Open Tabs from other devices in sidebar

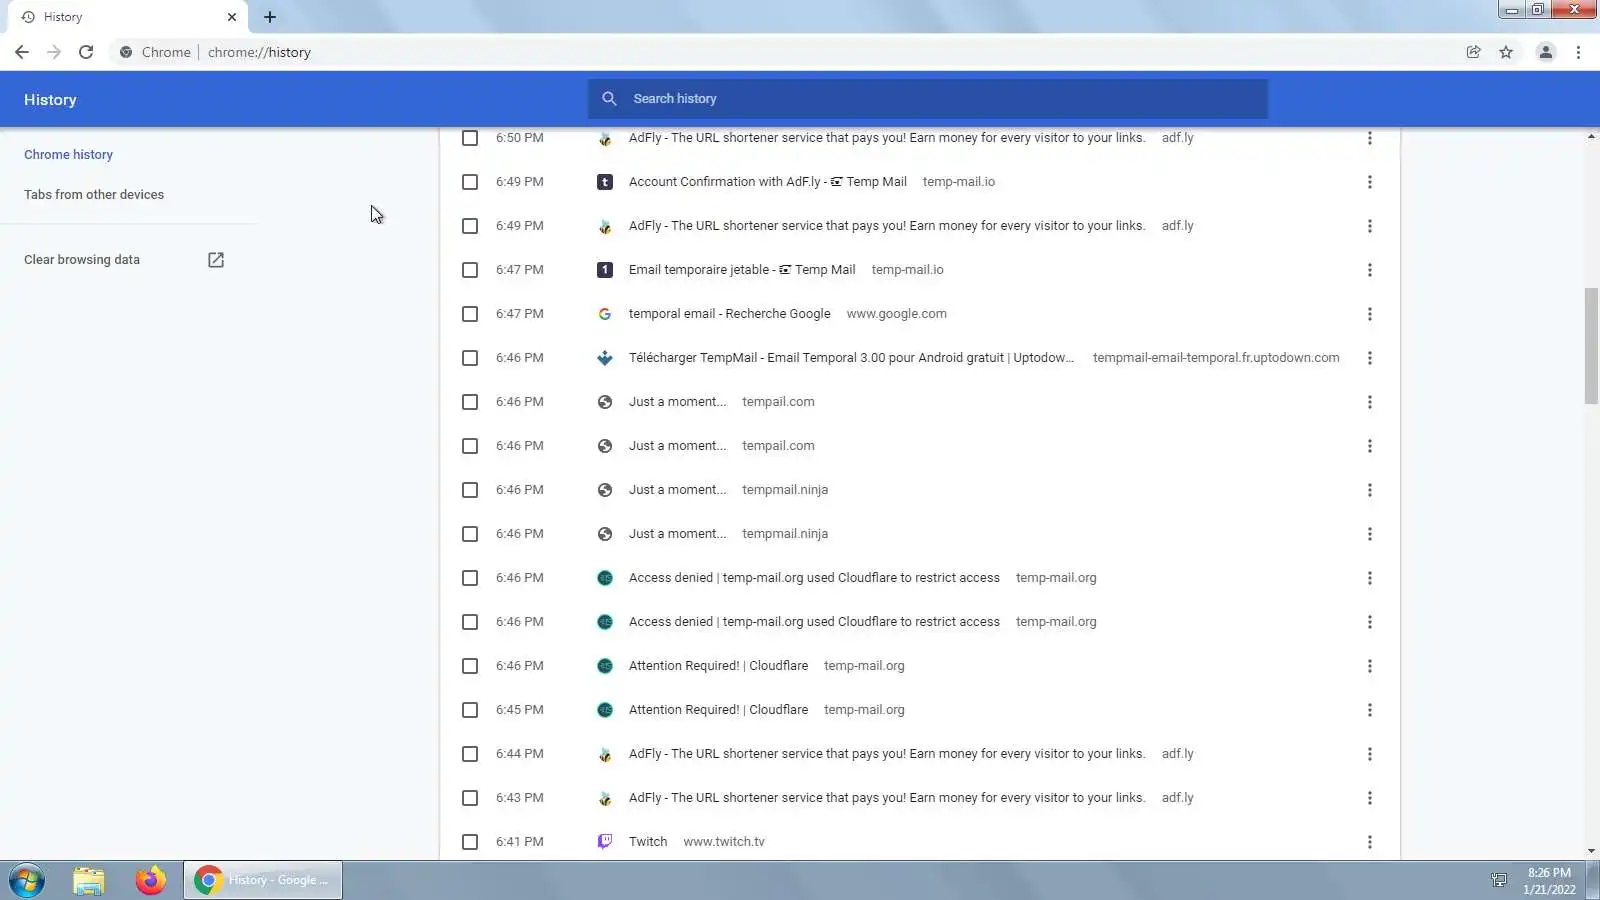click(x=94, y=195)
